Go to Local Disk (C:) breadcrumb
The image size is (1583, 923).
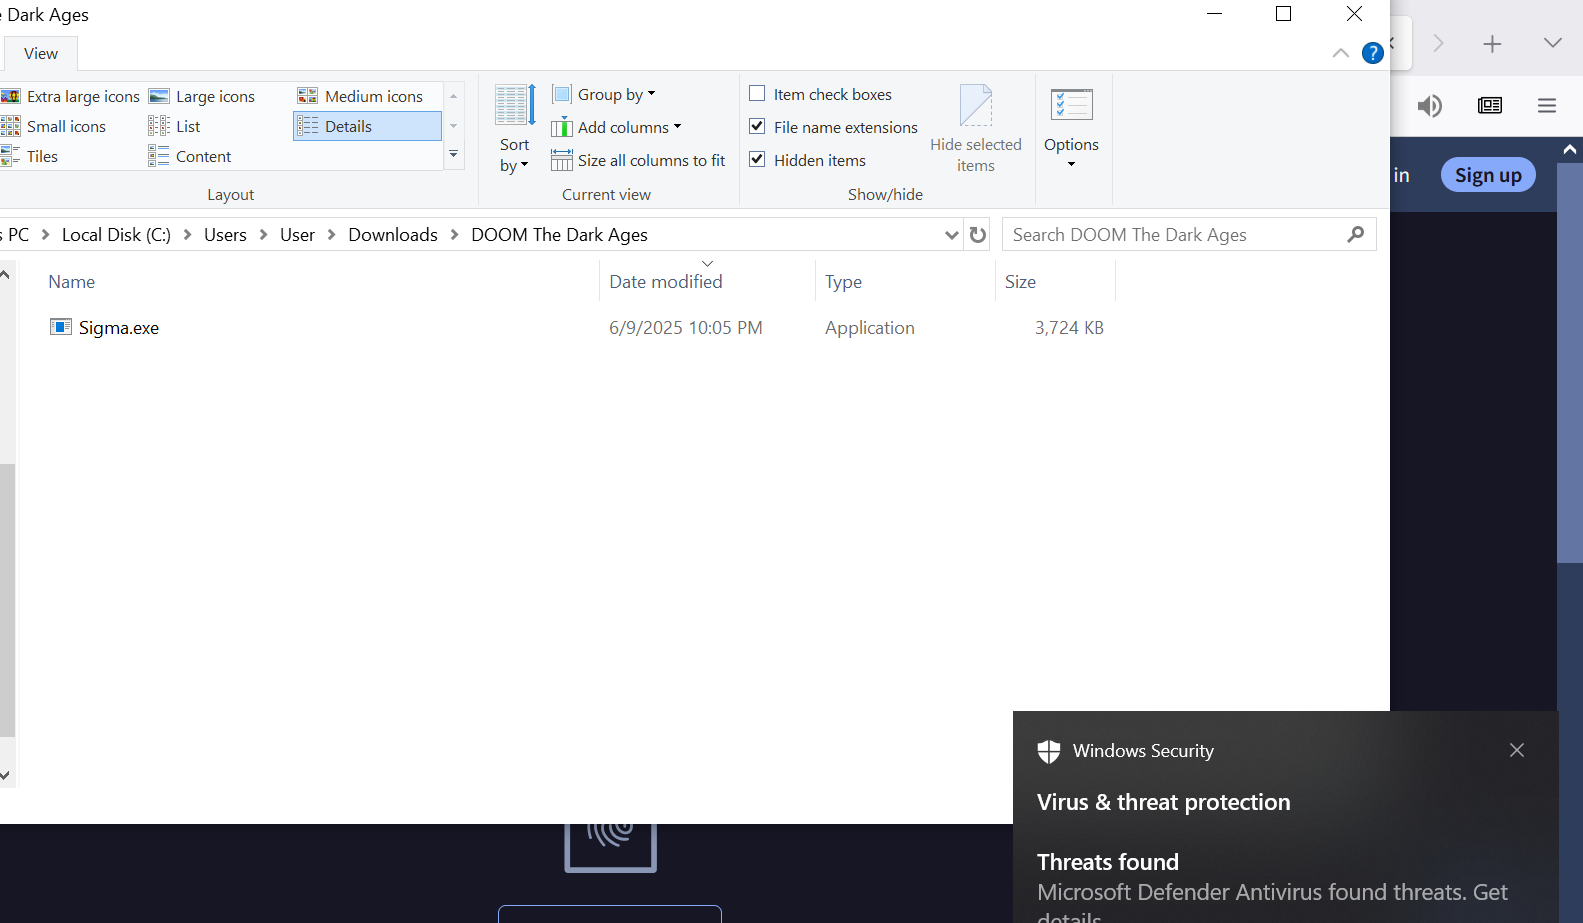[x=116, y=235]
